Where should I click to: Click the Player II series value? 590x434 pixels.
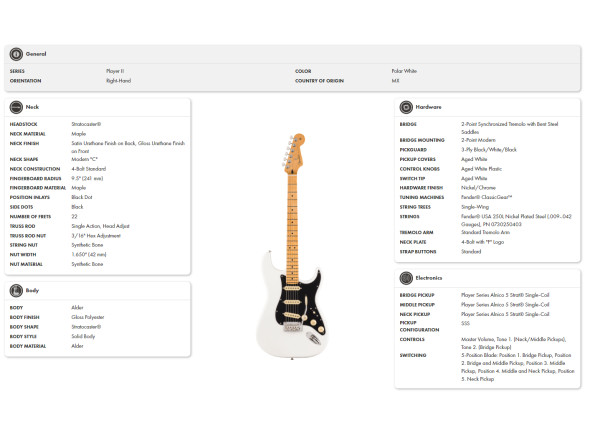[x=115, y=71]
